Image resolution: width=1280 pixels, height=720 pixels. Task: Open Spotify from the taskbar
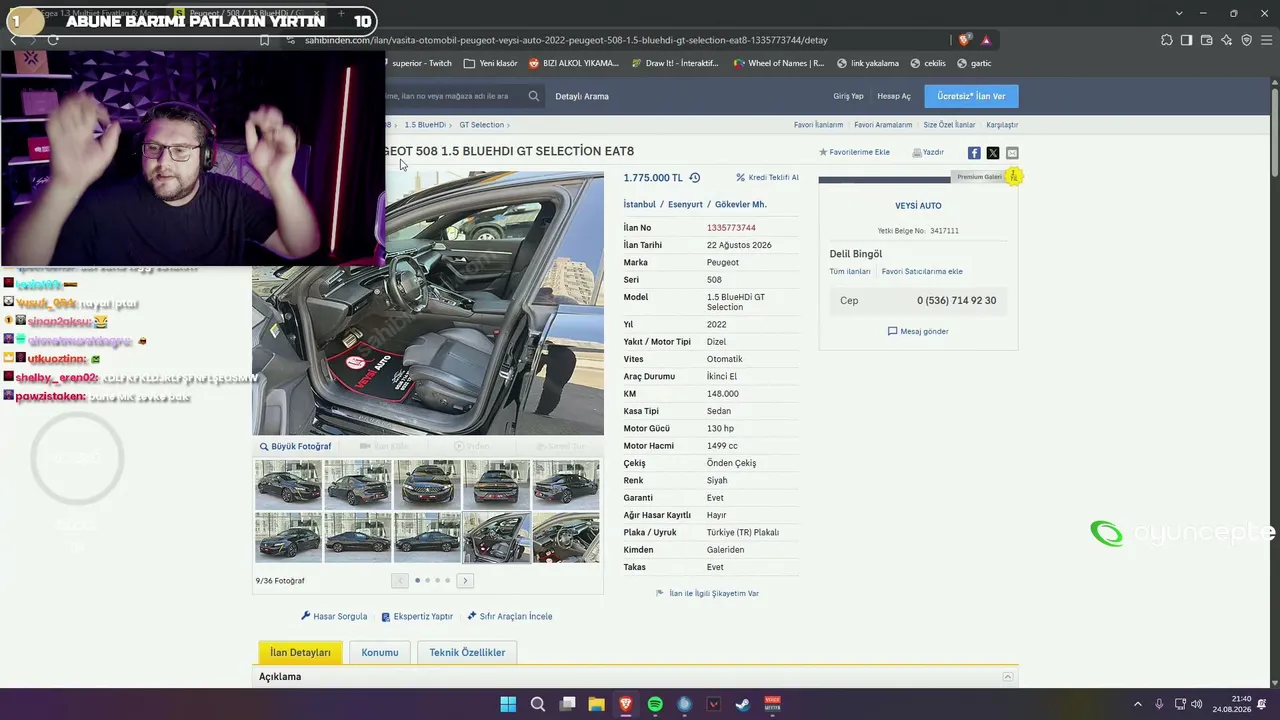655,704
